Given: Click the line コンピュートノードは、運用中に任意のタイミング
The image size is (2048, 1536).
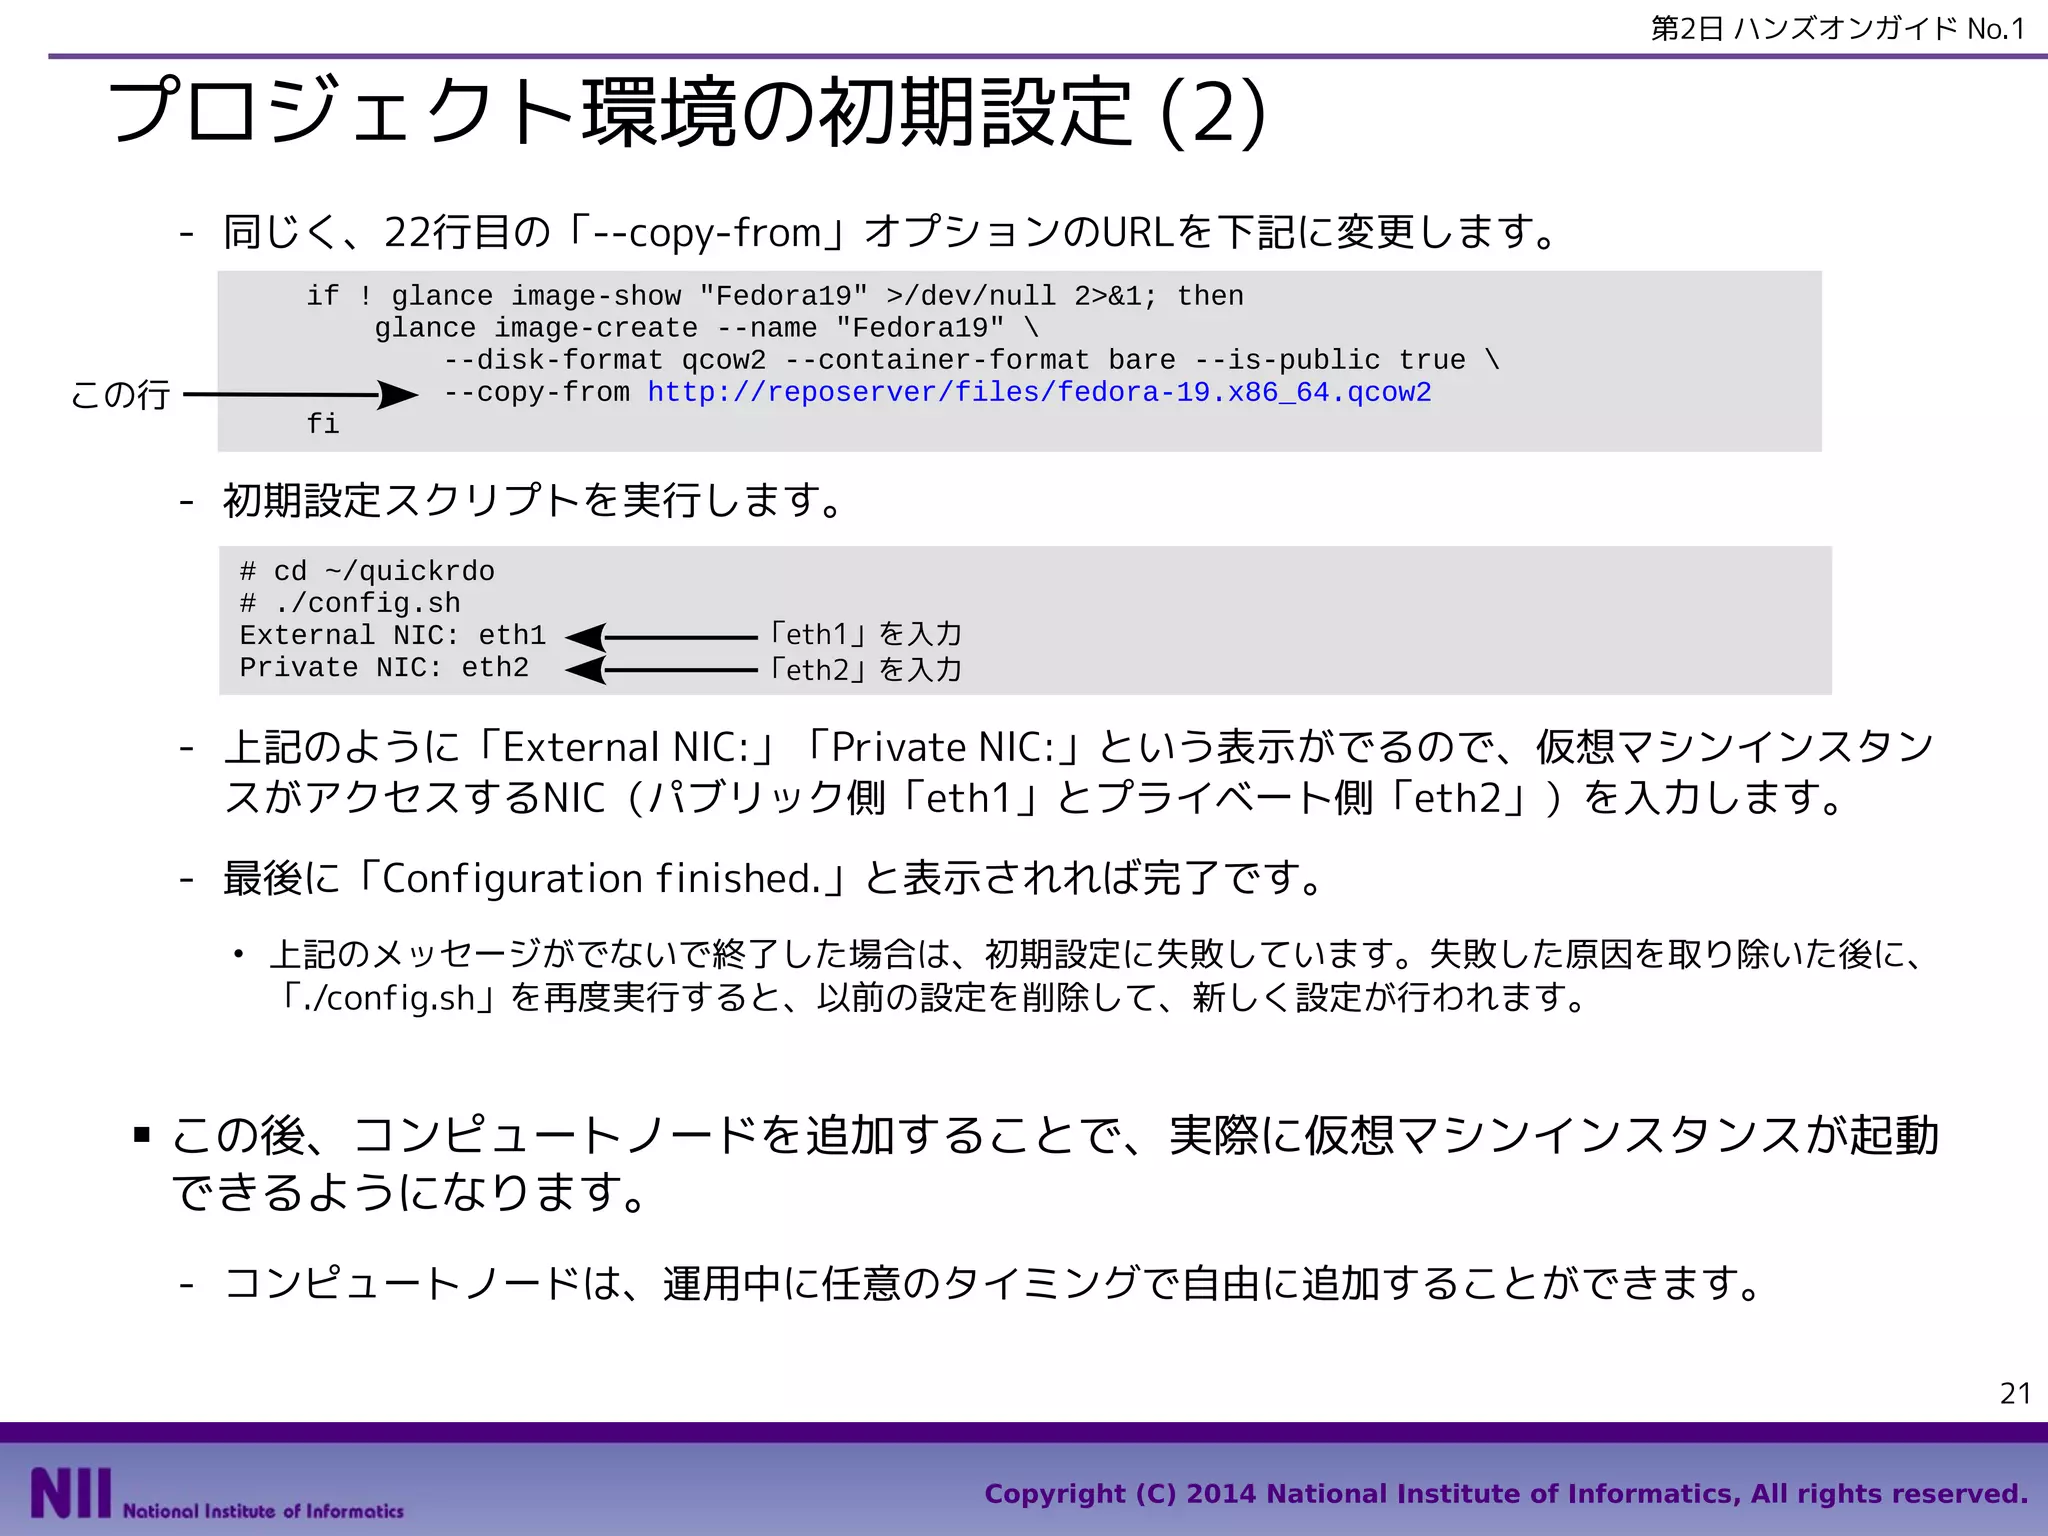Looking at the screenshot, I should 993,1283.
